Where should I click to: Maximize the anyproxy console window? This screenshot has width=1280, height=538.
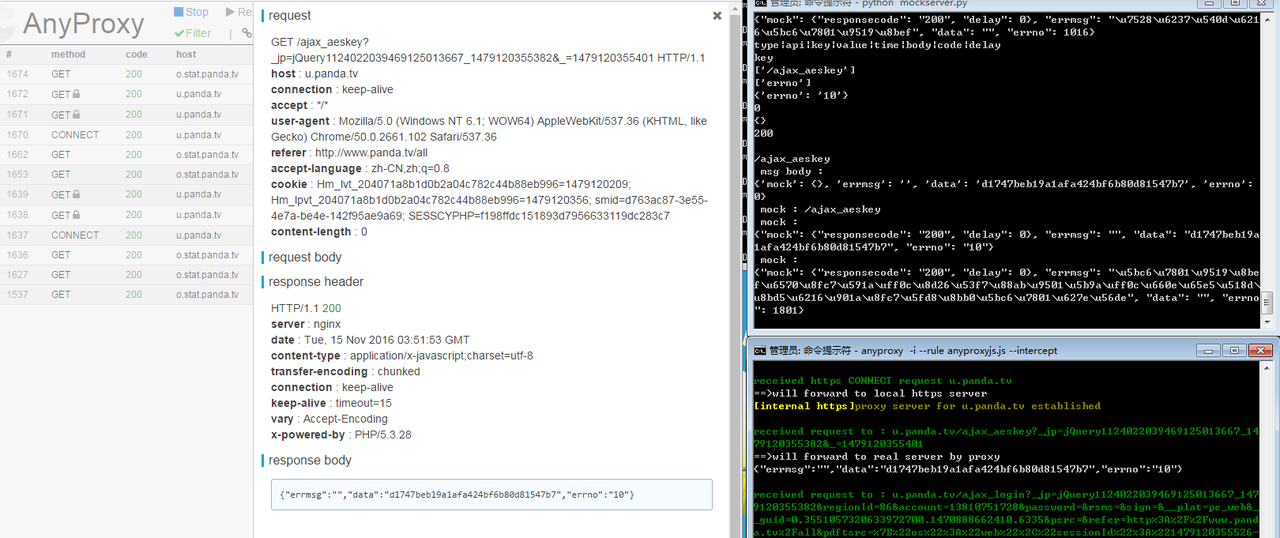pos(1235,351)
